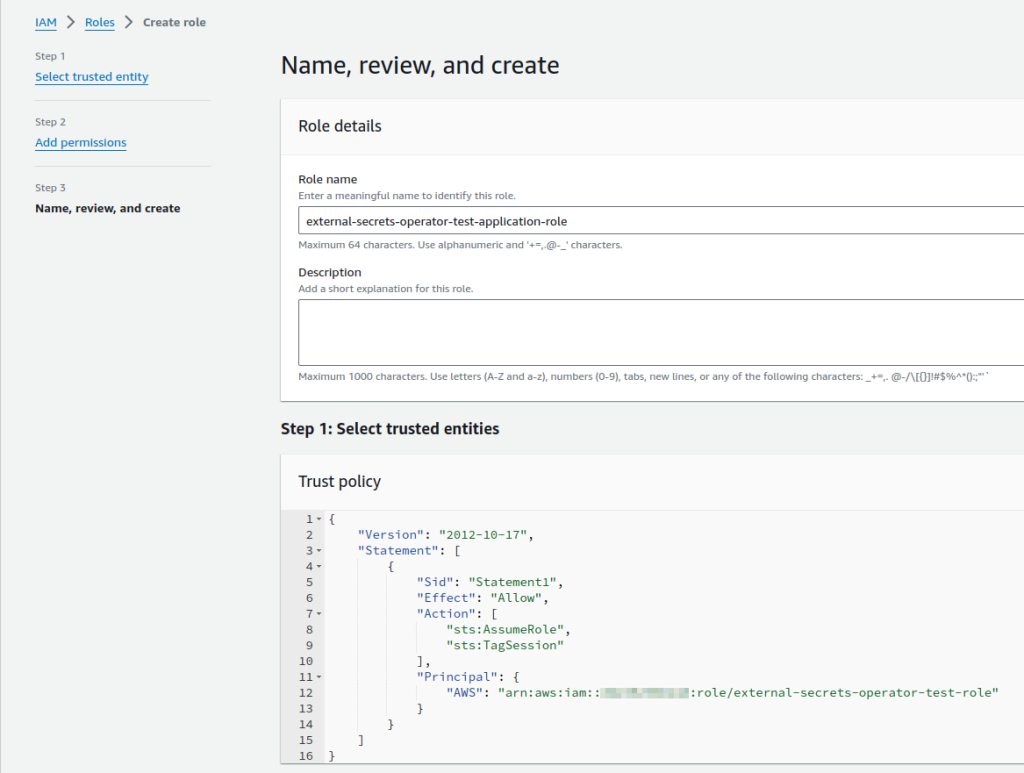Viewport: 1024px width, 773px height.
Task: Click the "Allow" value
Action: pyautogui.click(x=516, y=598)
